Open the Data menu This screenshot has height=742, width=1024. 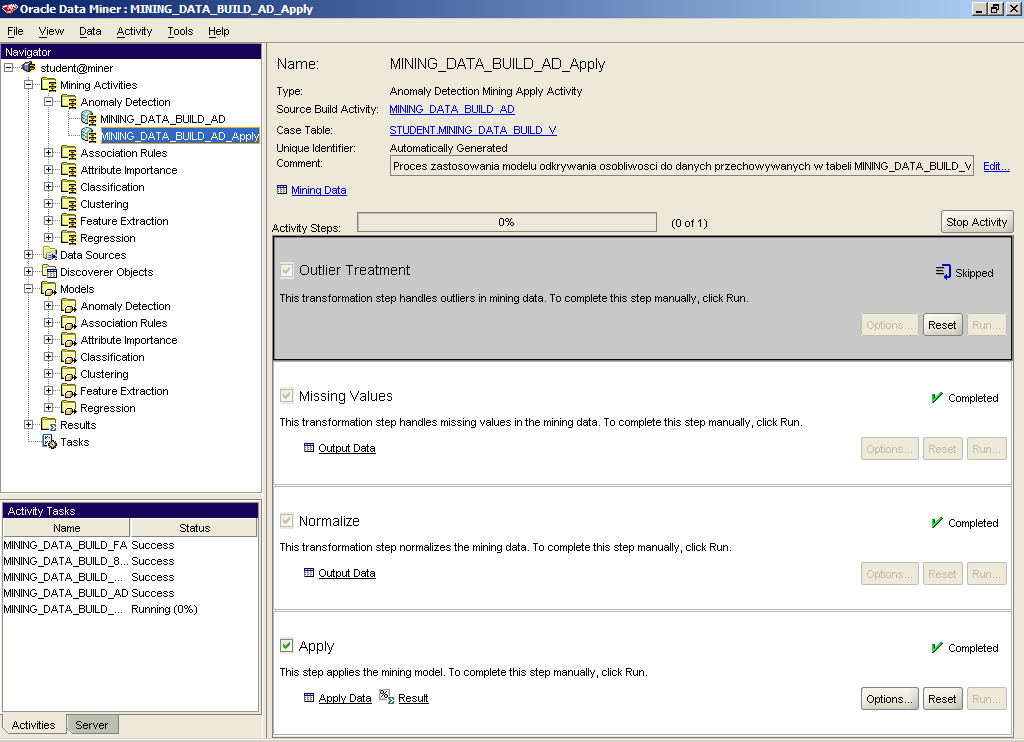click(90, 31)
